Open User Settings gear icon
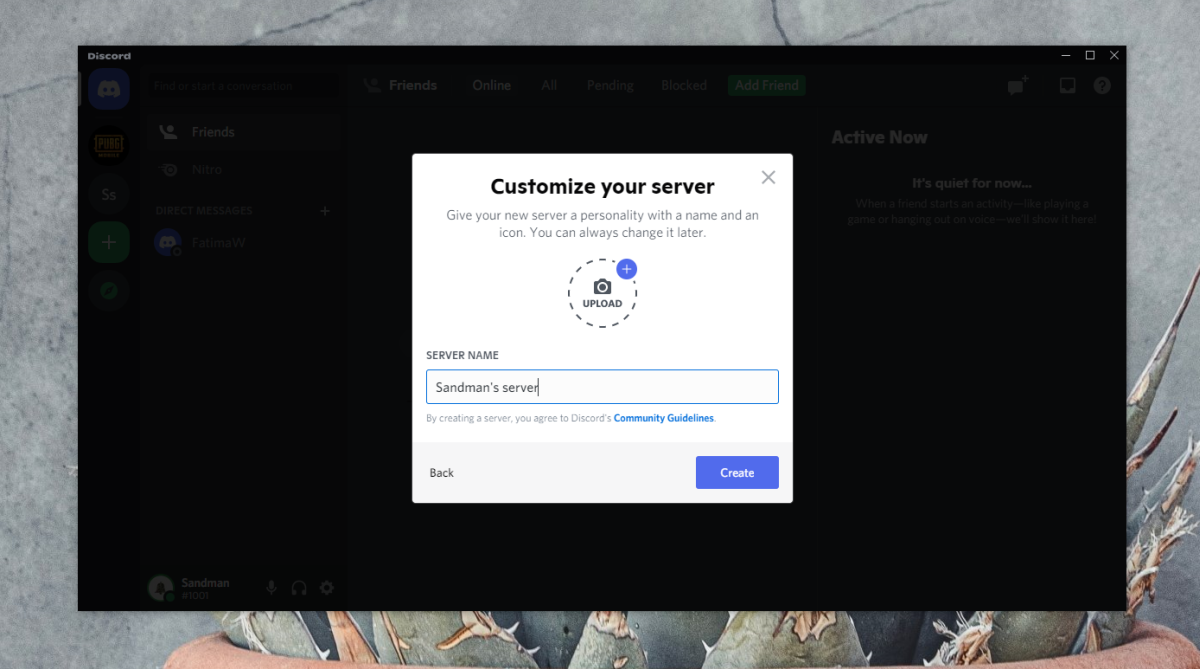Screen dimensions: 1200x669 [326, 587]
